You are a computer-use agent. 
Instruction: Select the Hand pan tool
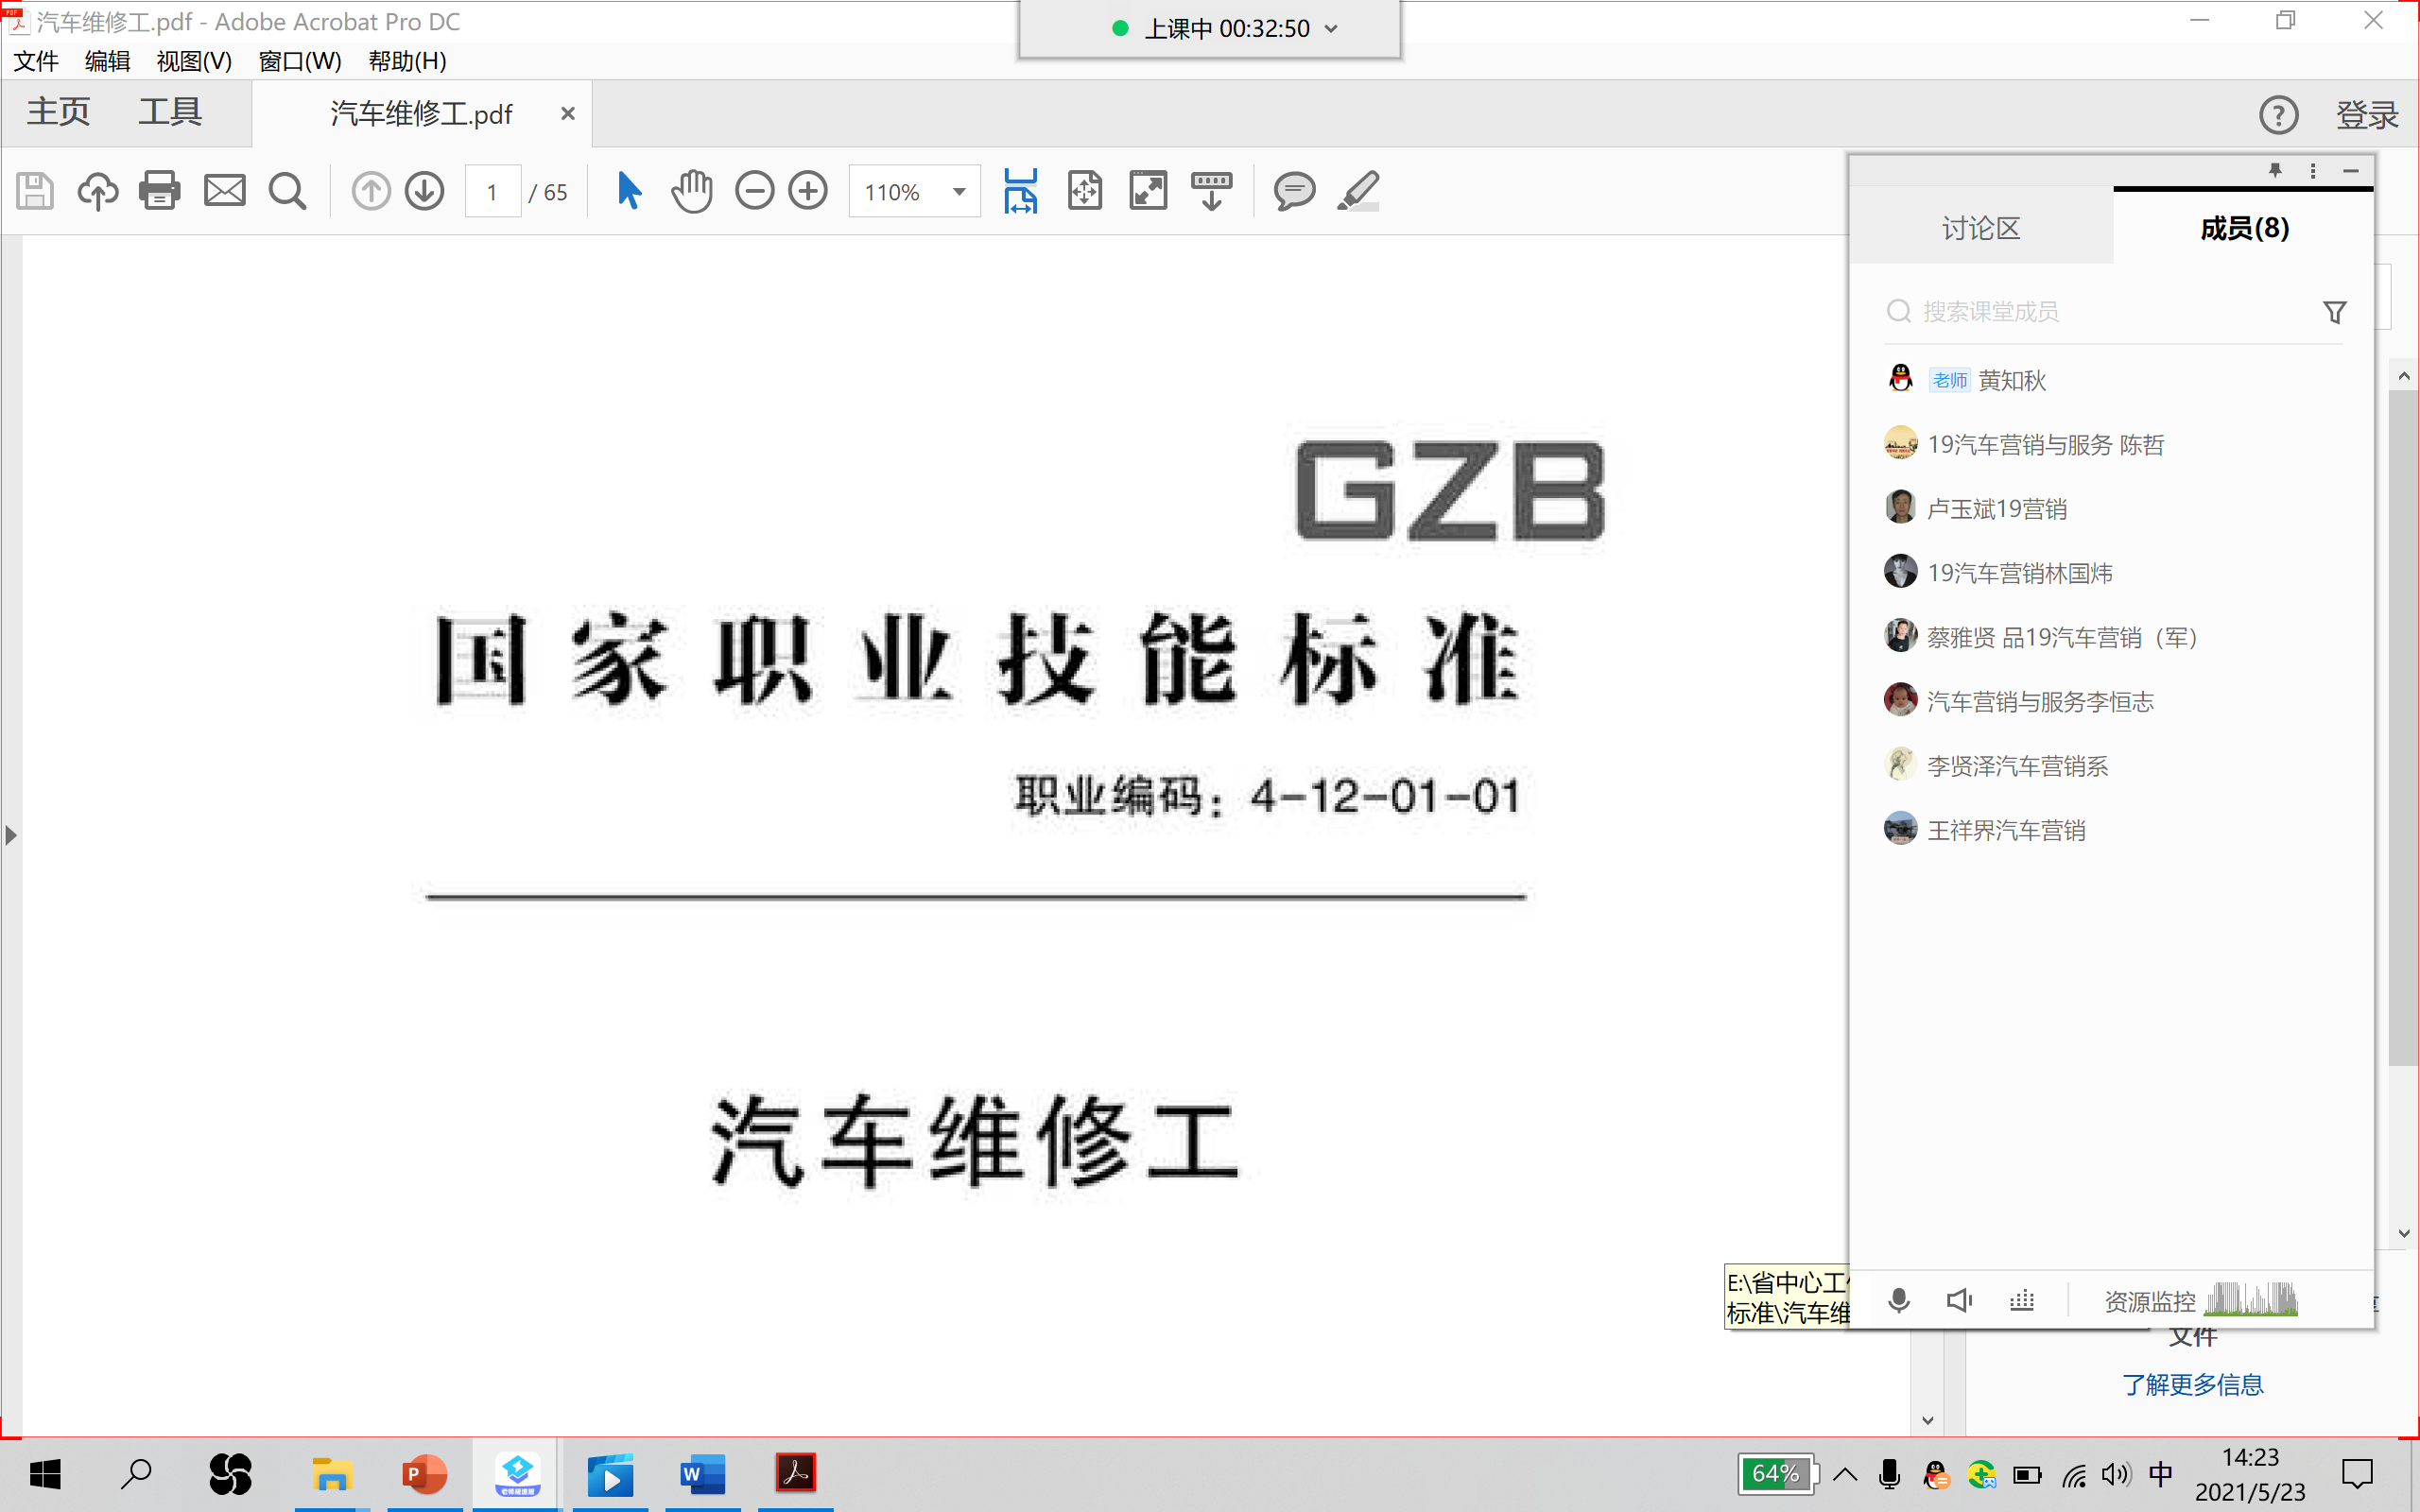(x=691, y=190)
